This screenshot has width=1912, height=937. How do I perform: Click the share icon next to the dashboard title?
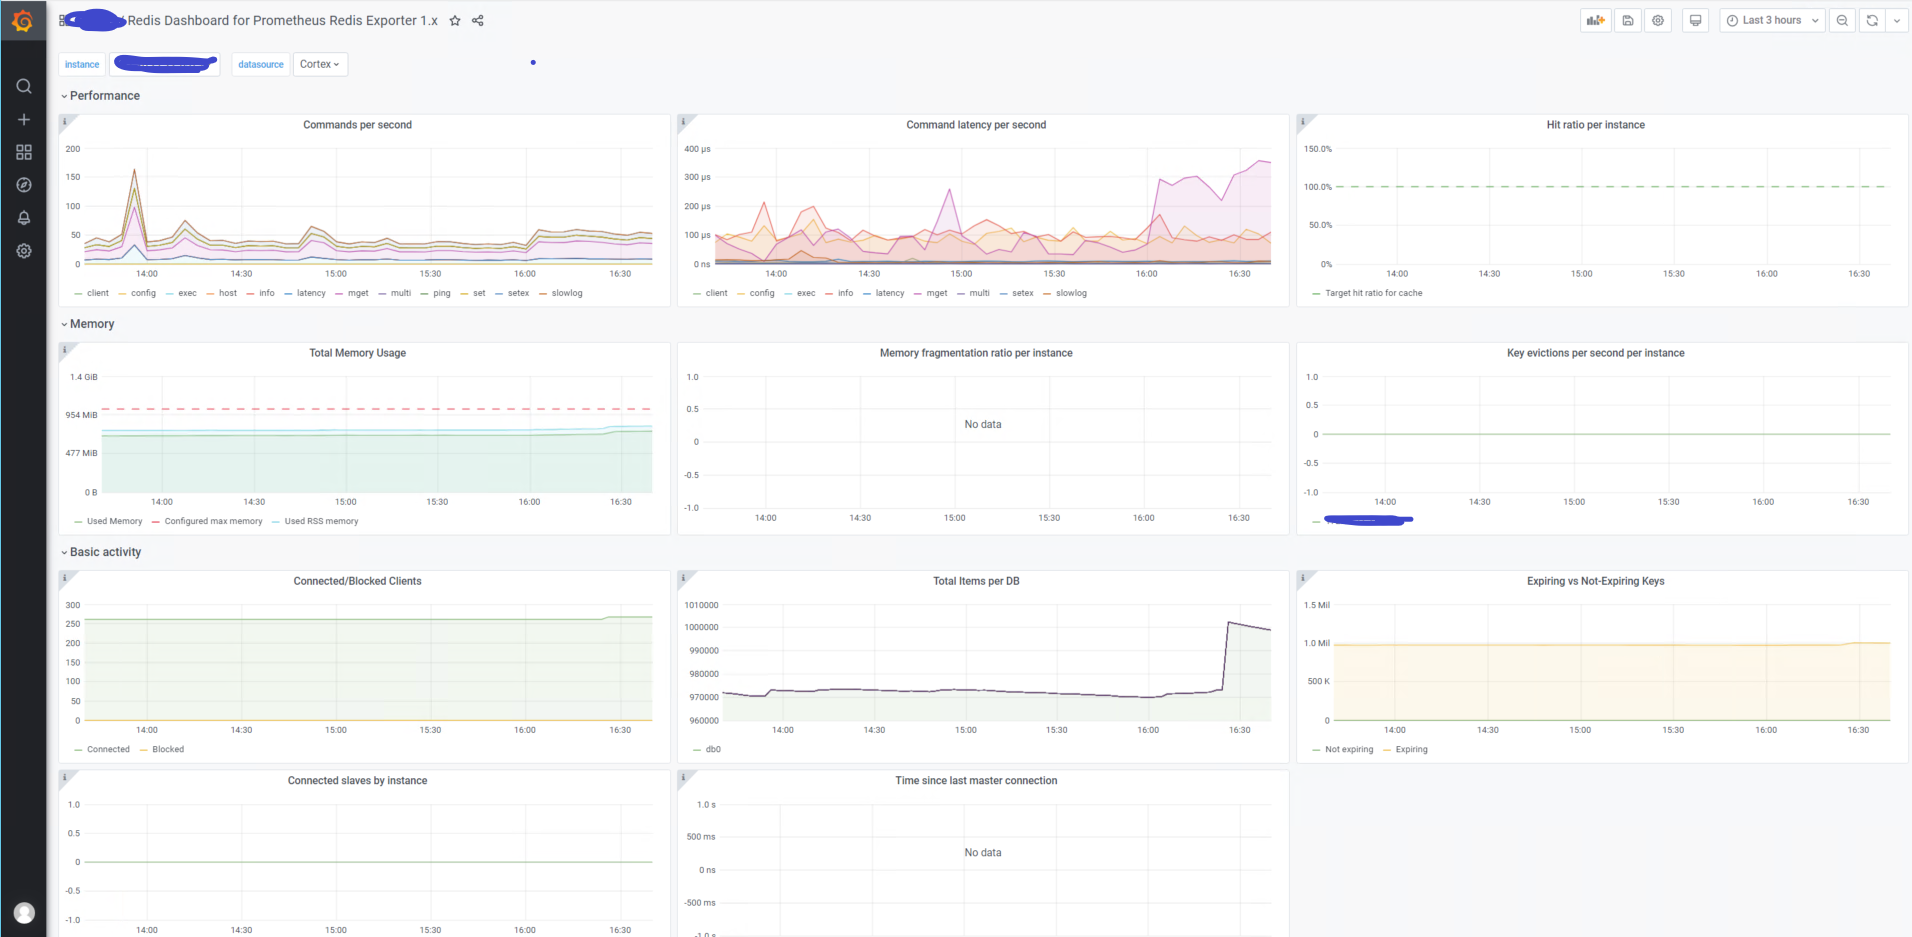(x=477, y=20)
